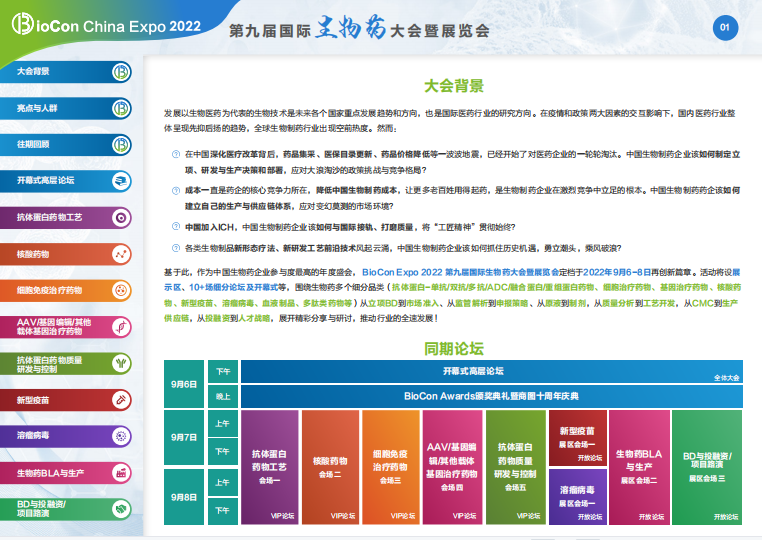Screen dimensions: 762x540
Task: Click the icon on the 抗体蛋白药物工艺 sidebar tab
Action: (120, 216)
